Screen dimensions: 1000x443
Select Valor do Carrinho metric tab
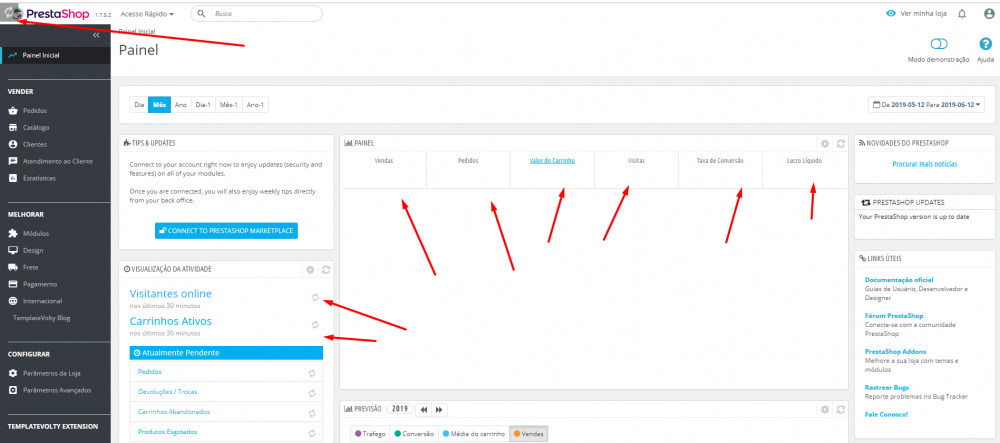coord(552,170)
